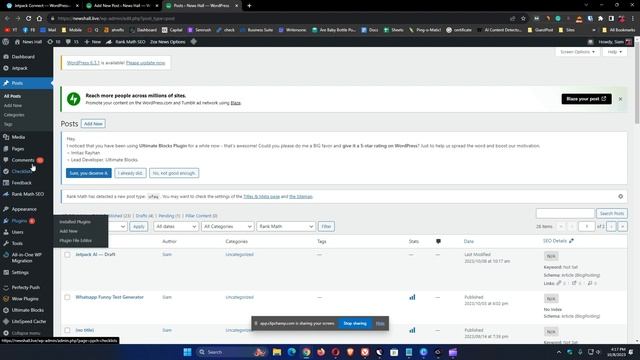Open the Pages sidebar menu
Viewport: 640px width, 360px height.
pos(18,149)
